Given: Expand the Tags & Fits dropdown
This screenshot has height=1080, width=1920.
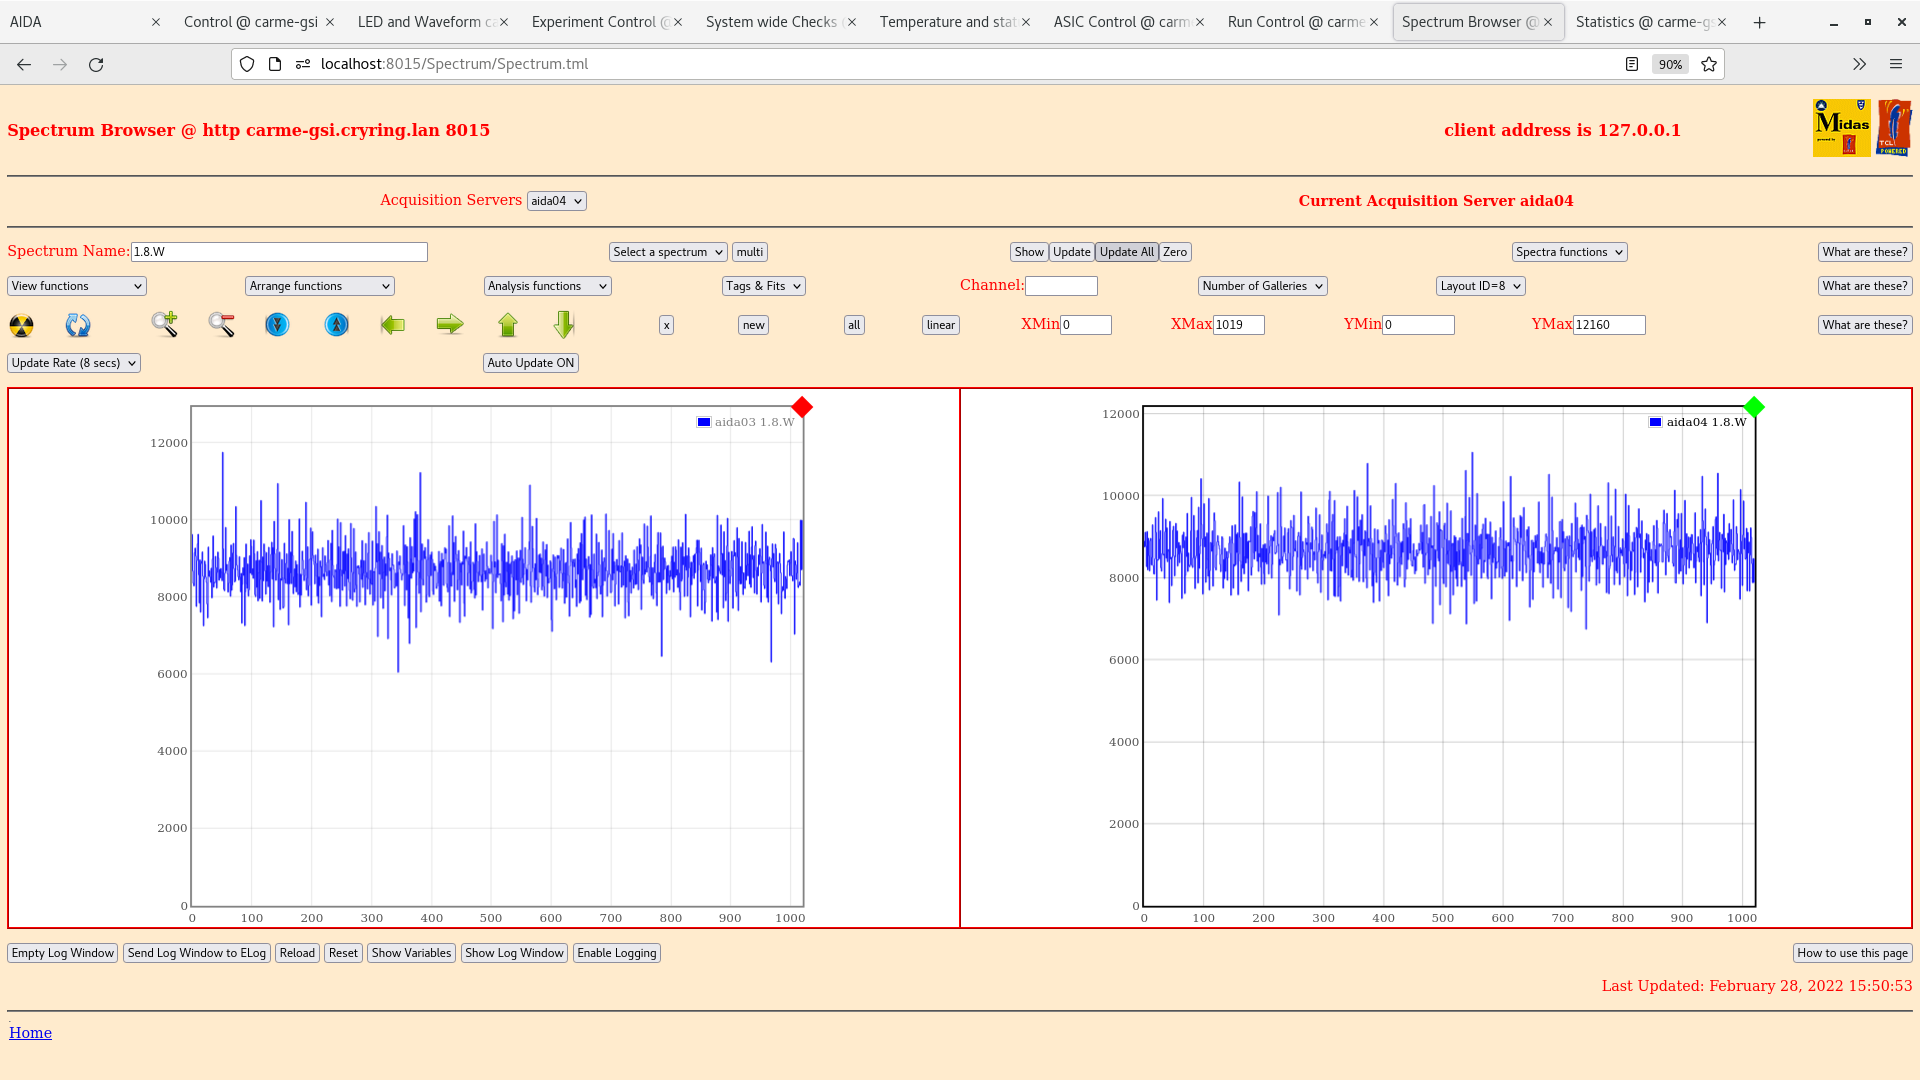Looking at the screenshot, I should pyautogui.click(x=764, y=286).
